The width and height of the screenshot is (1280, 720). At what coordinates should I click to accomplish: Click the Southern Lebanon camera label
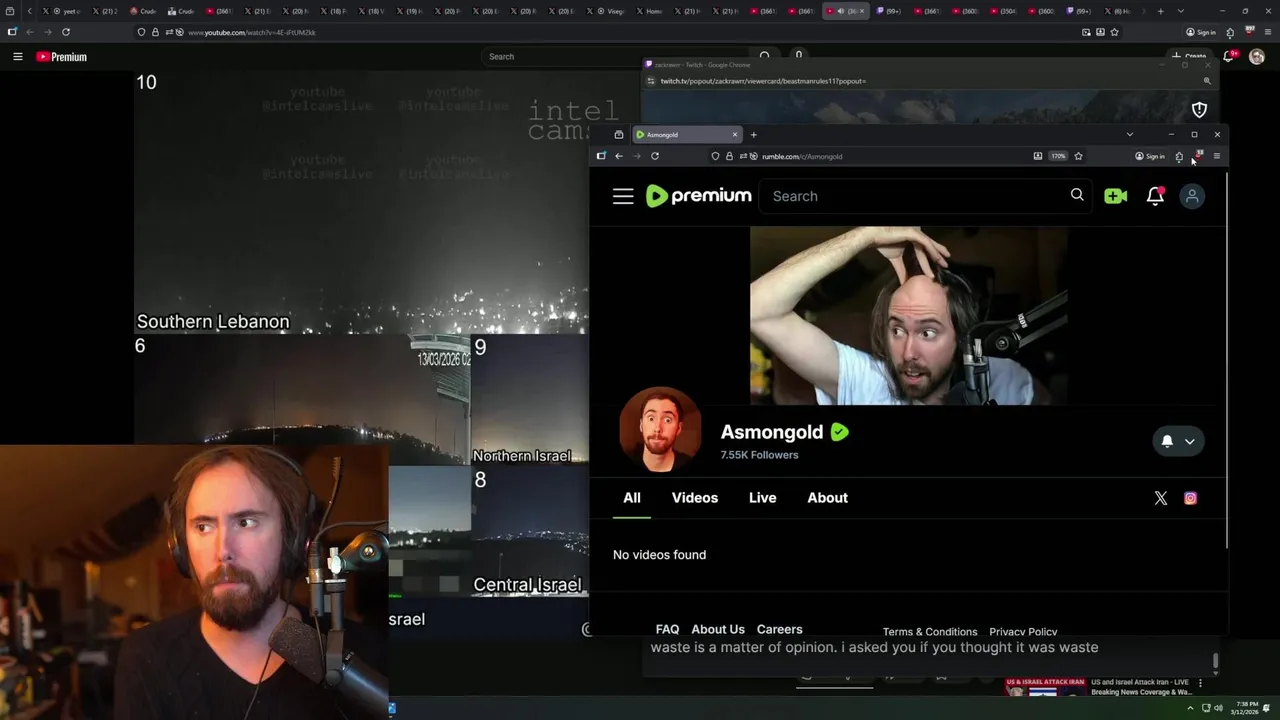click(x=213, y=321)
